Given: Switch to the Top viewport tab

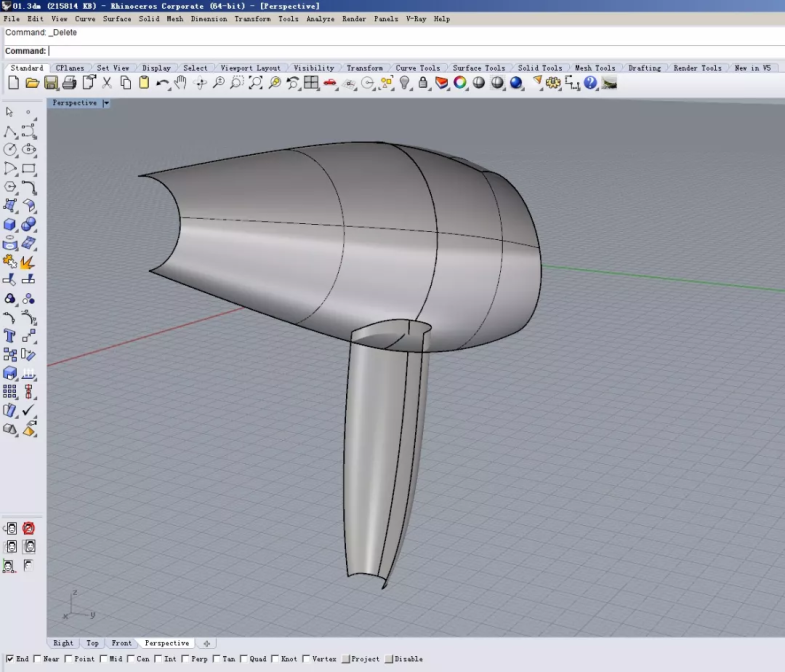Looking at the screenshot, I should [92, 643].
